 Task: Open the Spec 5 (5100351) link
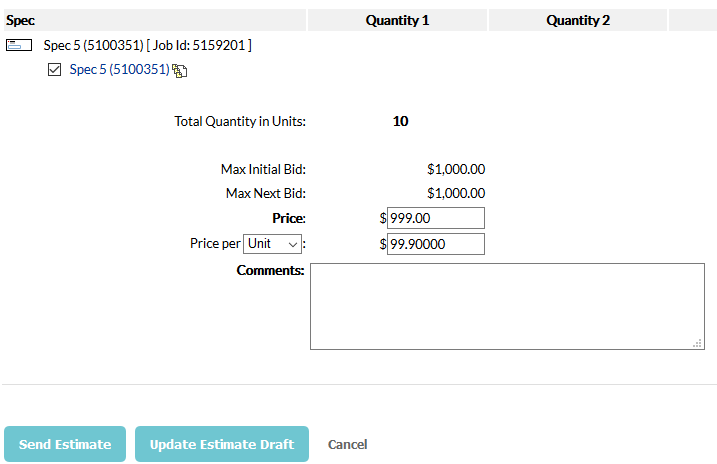pos(119,69)
